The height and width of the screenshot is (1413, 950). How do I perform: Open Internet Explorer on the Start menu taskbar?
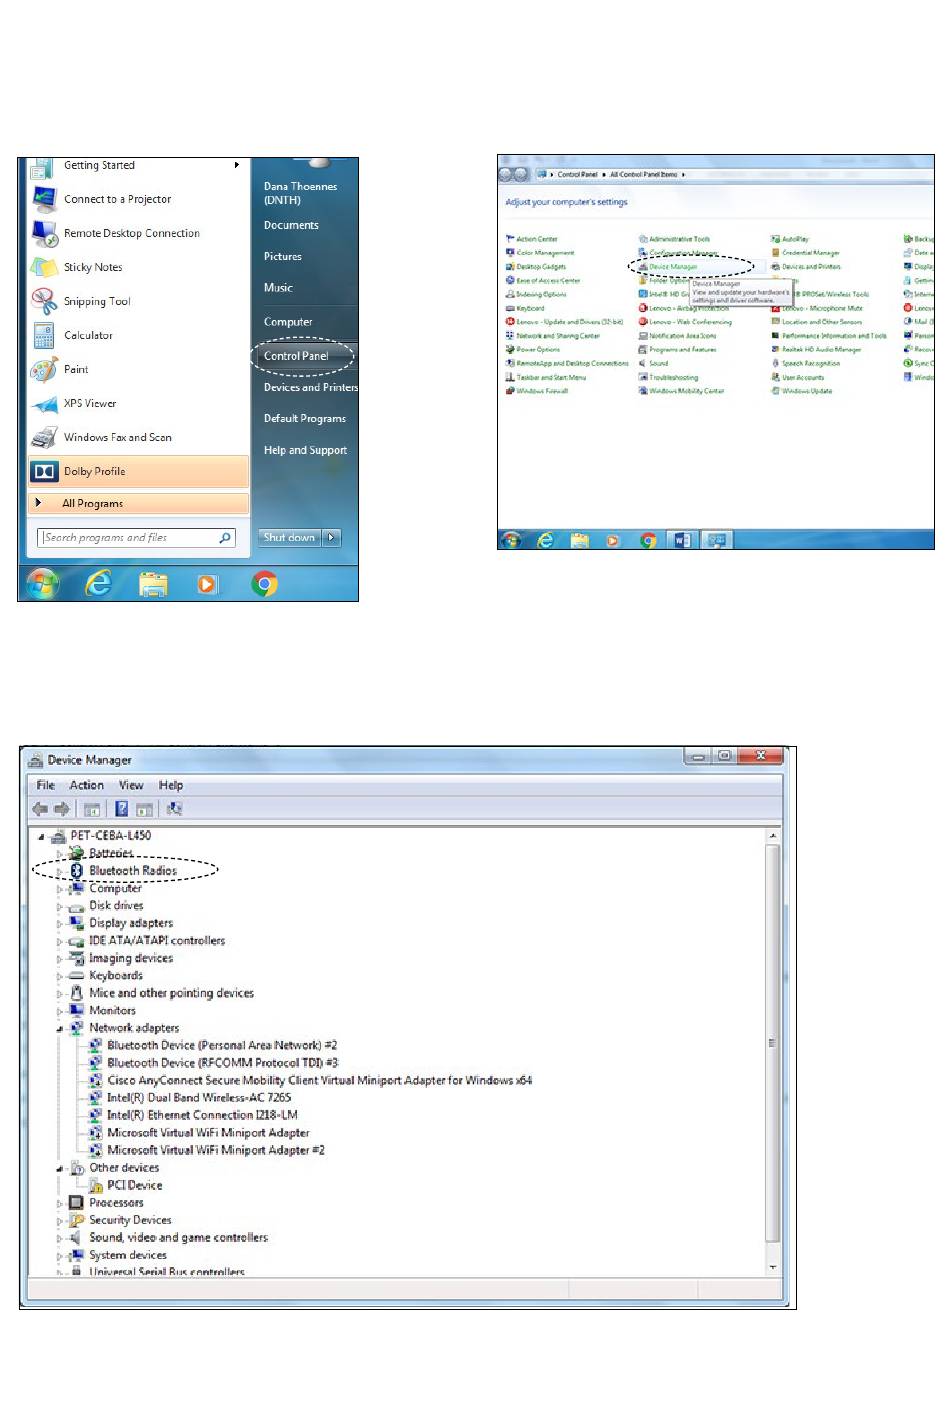(98, 583)
